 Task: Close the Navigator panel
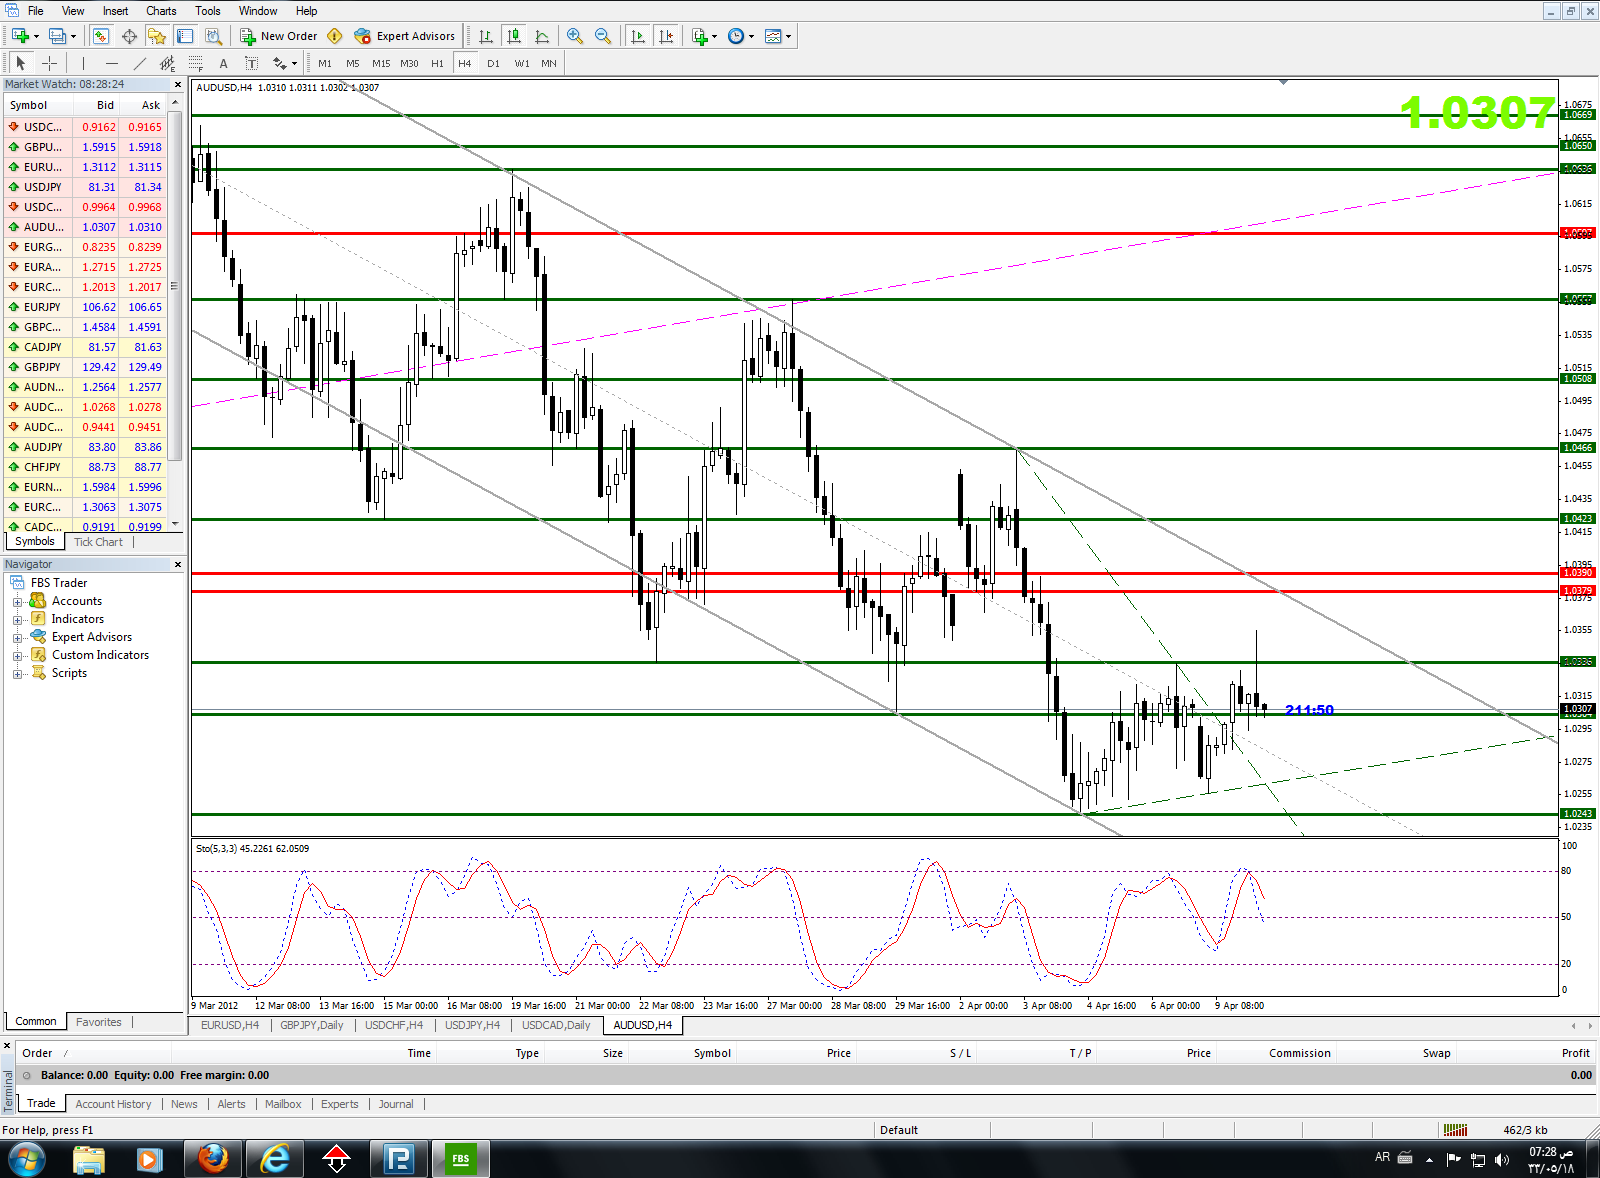(x=178, y=565)
